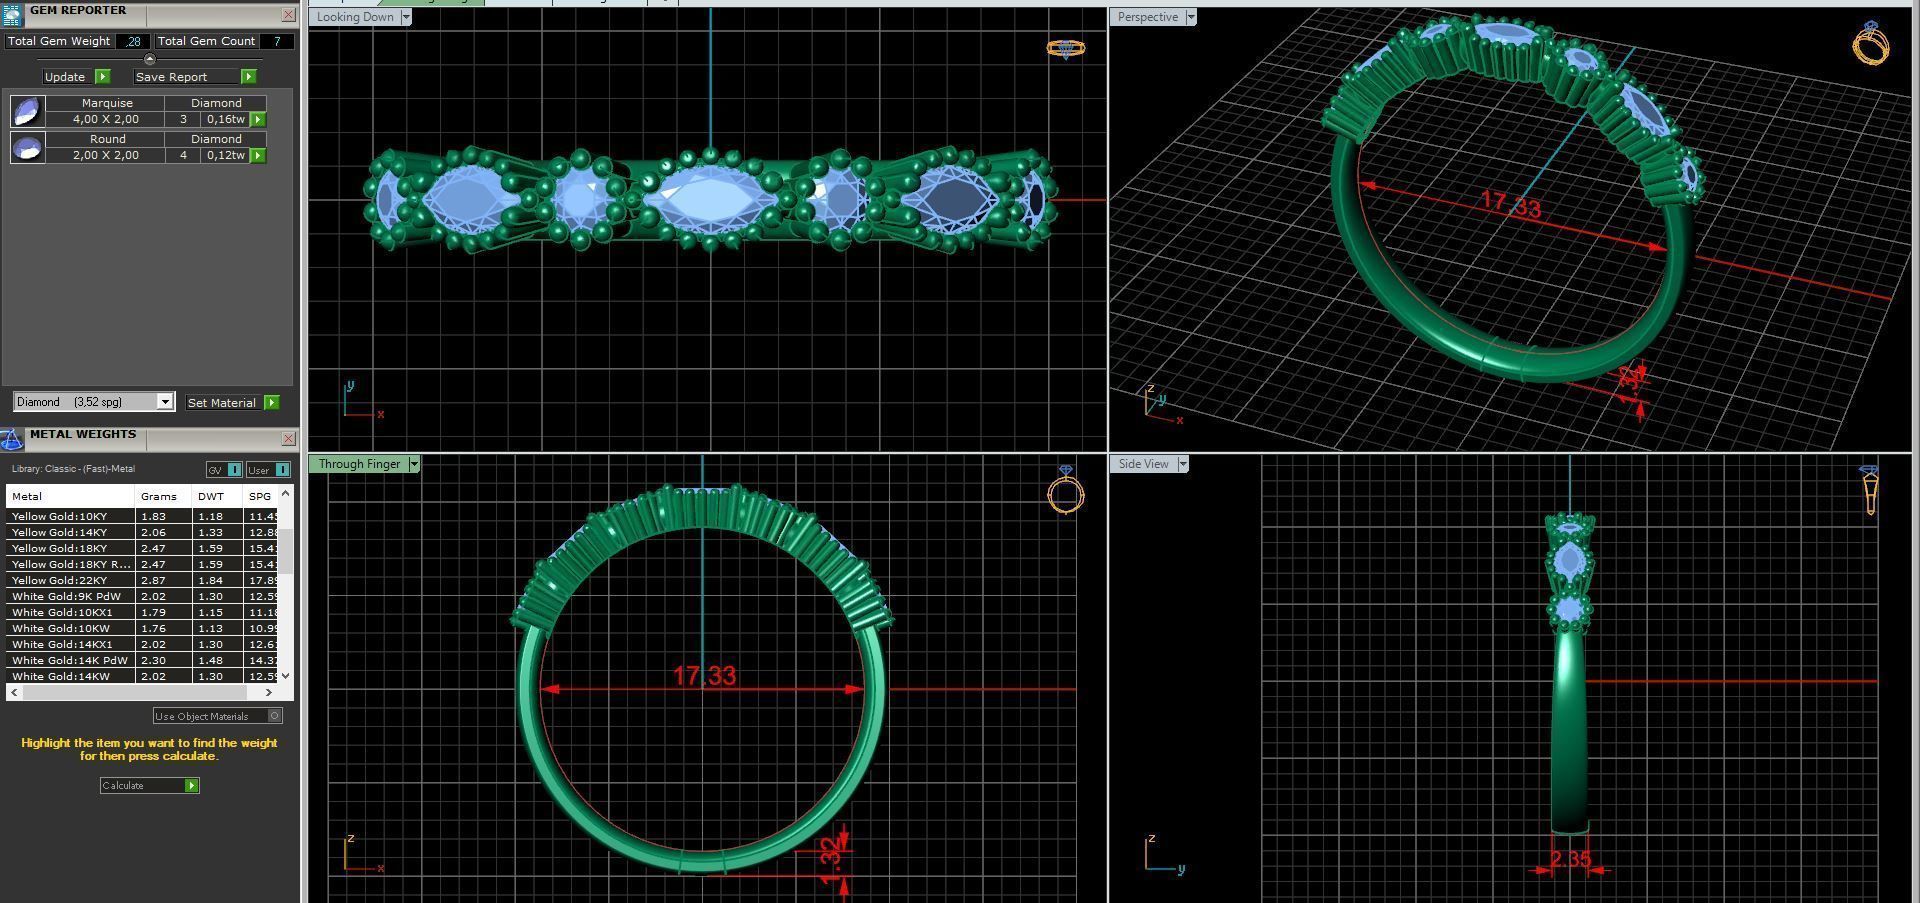Click Round size 2,00 X 2,00 cell

pyautogui.click(x=106, y=155)
